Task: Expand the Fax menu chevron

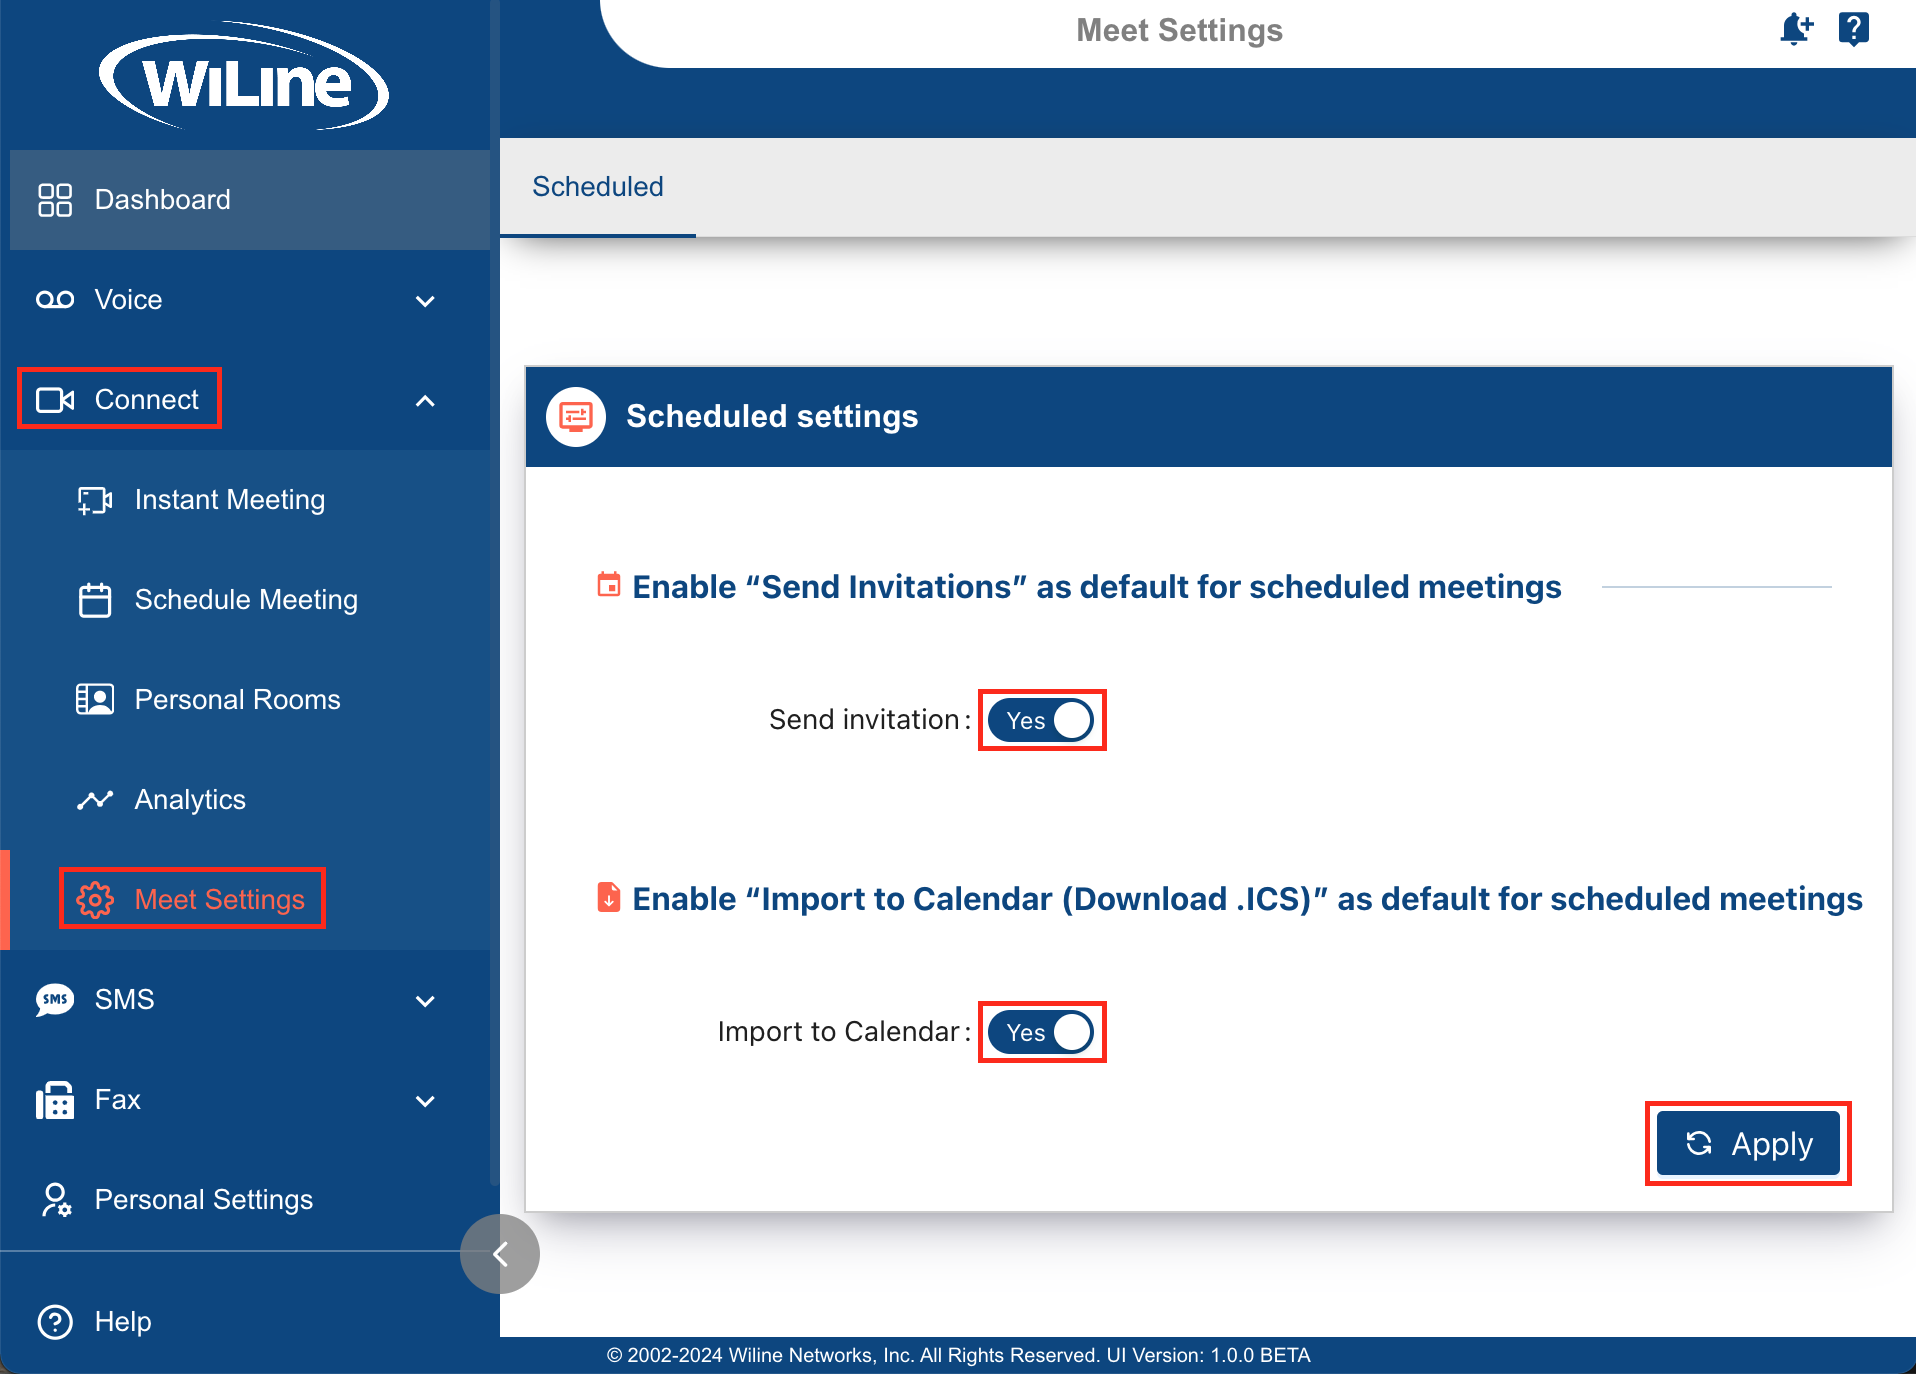Action: [x=425, y=1101]
